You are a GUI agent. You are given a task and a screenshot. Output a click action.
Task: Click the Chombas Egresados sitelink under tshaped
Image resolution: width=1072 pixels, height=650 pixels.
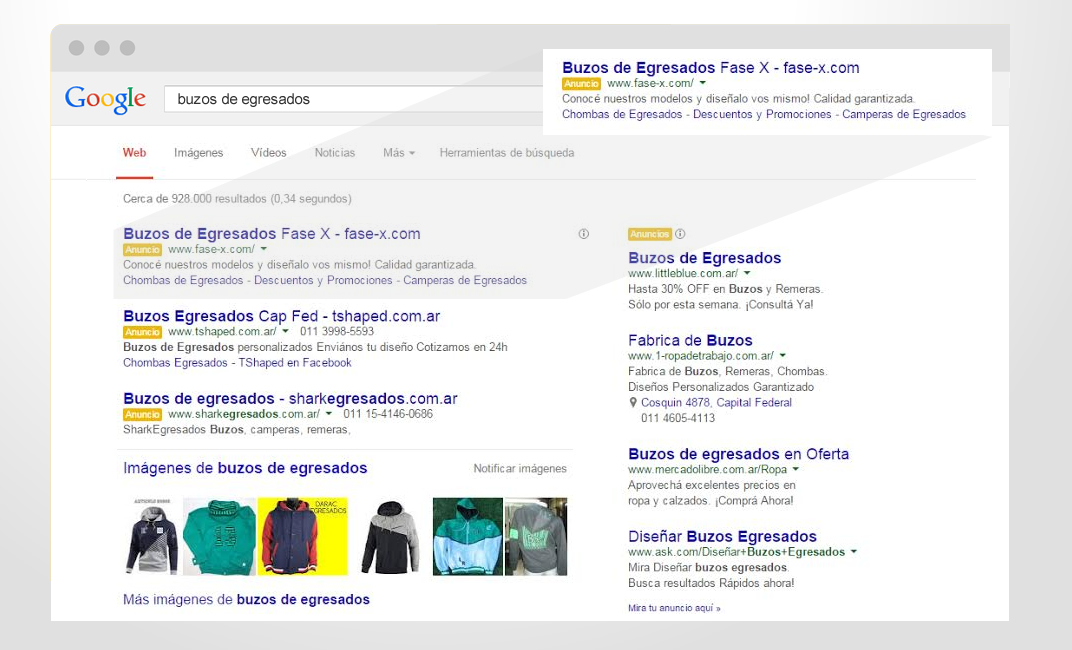click(x=175, y=363)
